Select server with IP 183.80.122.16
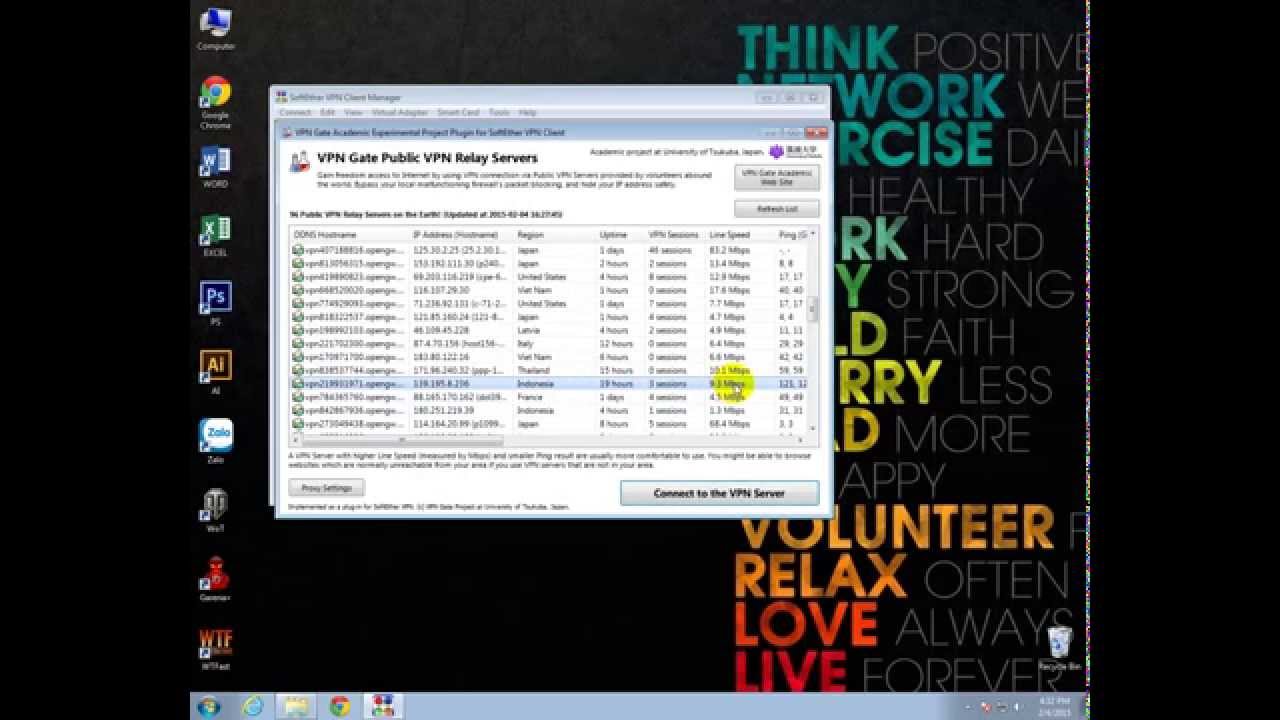Screen dimensions: 1280x720 coord(548,357)
